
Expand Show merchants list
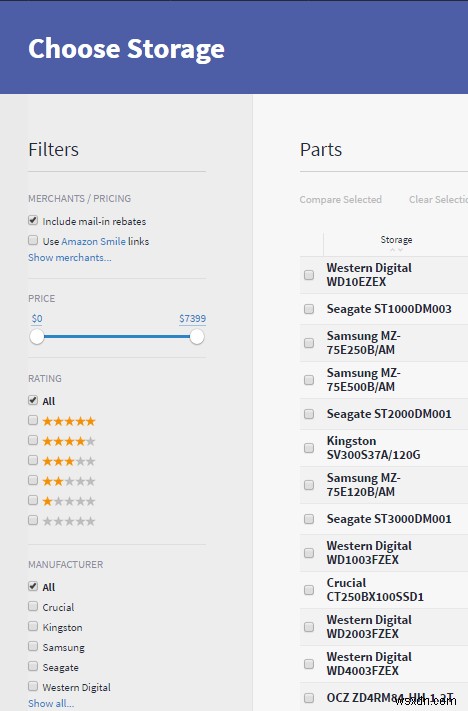pos(69,258)
